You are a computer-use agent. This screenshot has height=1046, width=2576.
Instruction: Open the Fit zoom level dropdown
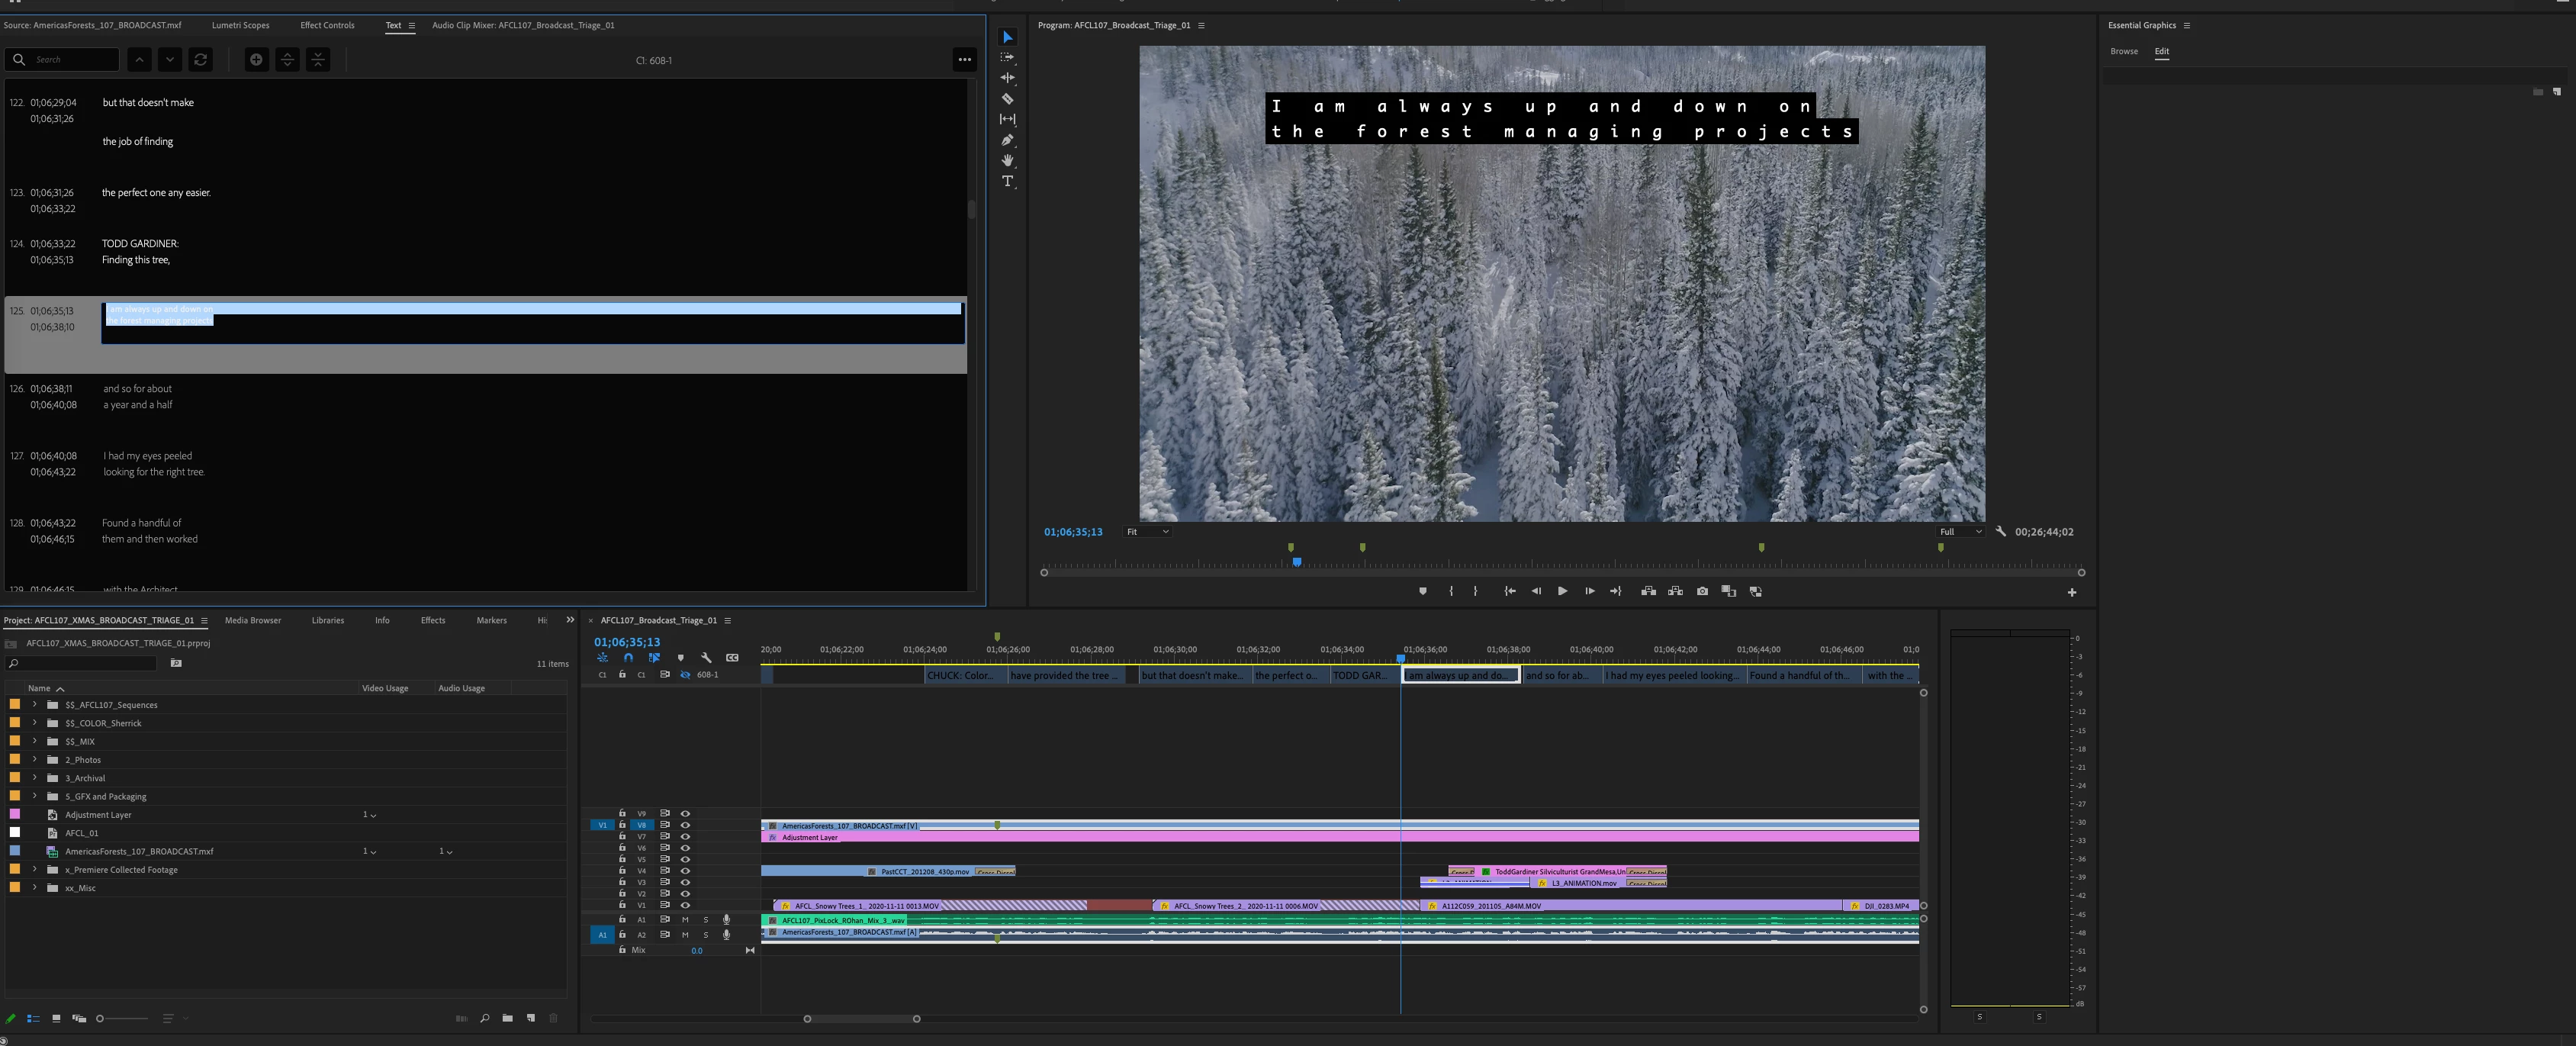coord(1147,532)
